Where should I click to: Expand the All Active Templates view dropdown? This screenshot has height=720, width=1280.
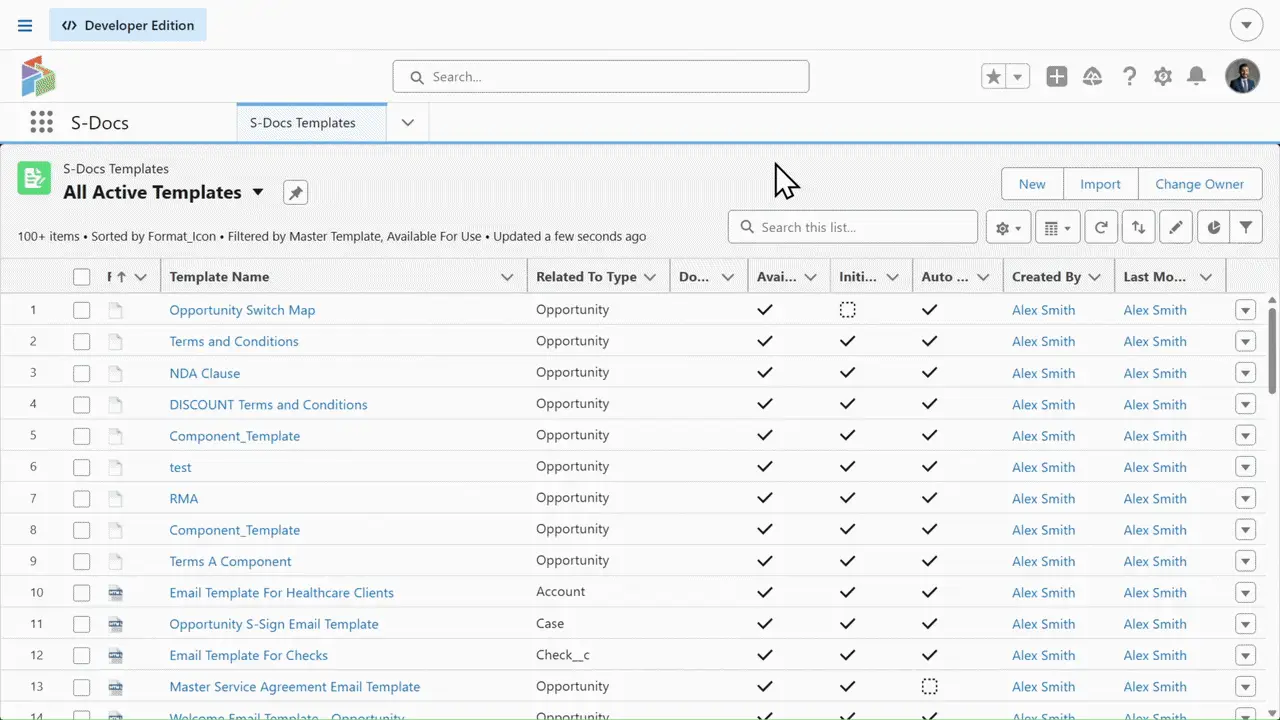tap(258, 192)
